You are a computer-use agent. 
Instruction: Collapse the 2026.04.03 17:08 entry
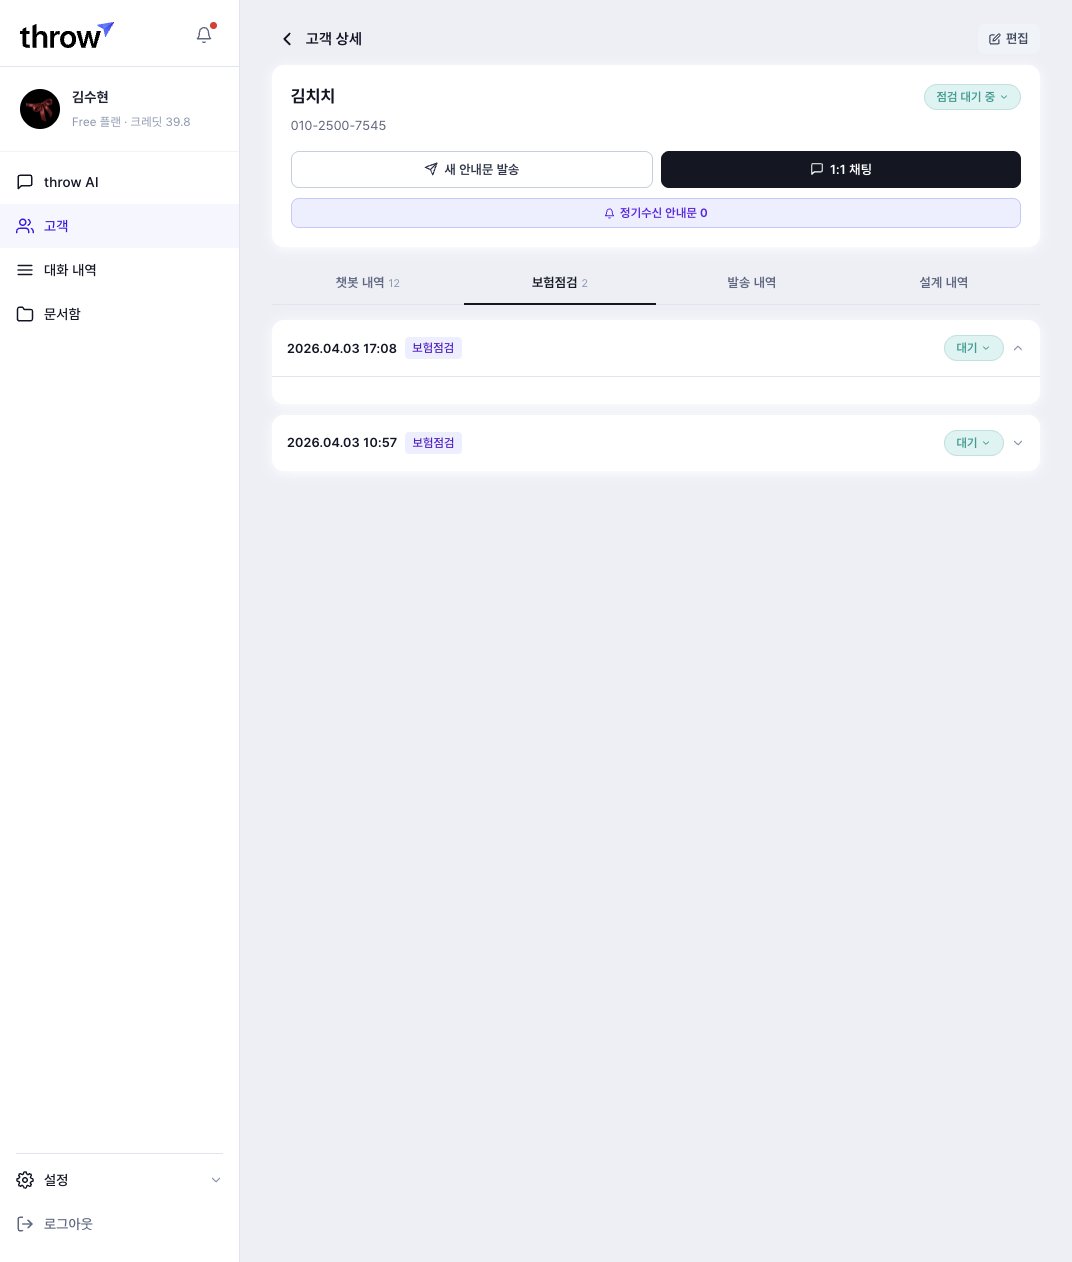[x=1018, y=348]
